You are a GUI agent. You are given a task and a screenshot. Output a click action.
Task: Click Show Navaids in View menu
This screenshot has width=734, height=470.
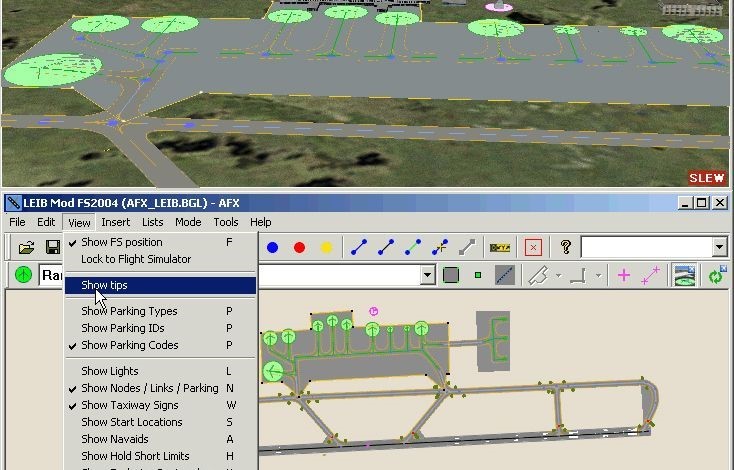click(x=114, y=439)
